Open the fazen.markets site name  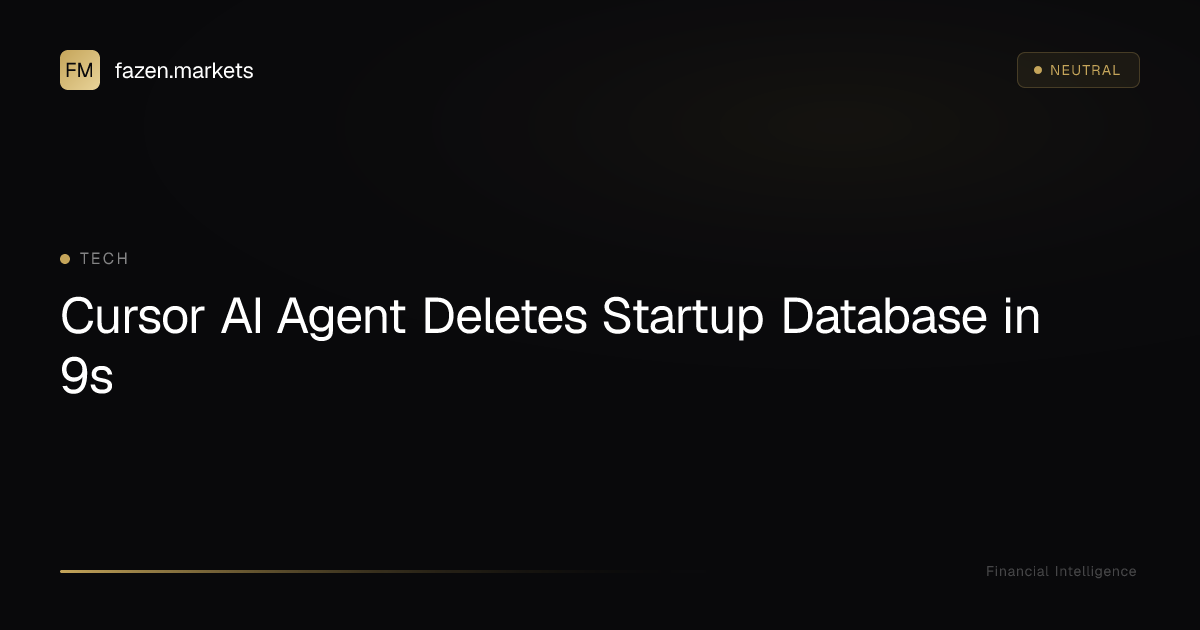point(184,71)
